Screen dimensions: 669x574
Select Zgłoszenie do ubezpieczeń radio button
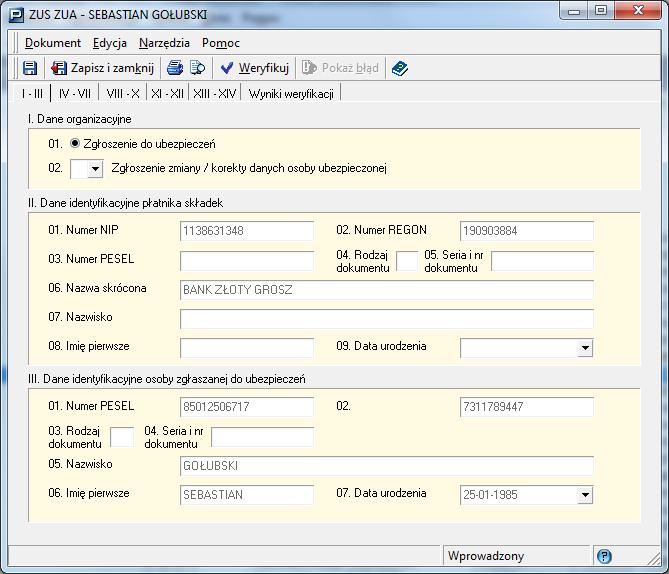[x=75, y=143]
